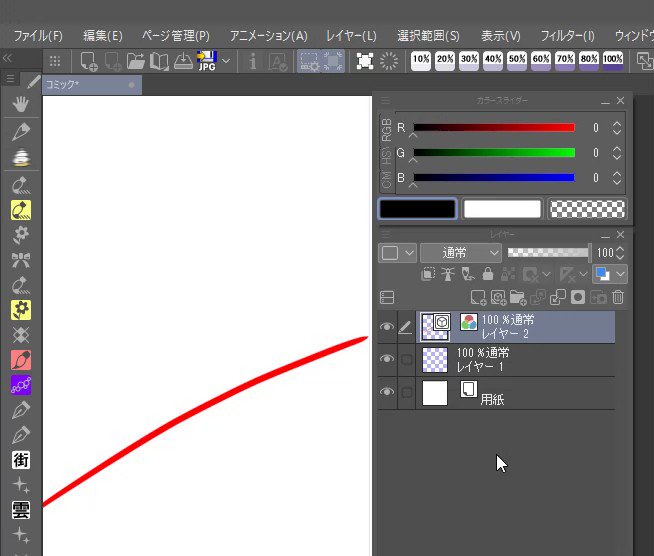Toggle clip to layer below

pos(428,274)
